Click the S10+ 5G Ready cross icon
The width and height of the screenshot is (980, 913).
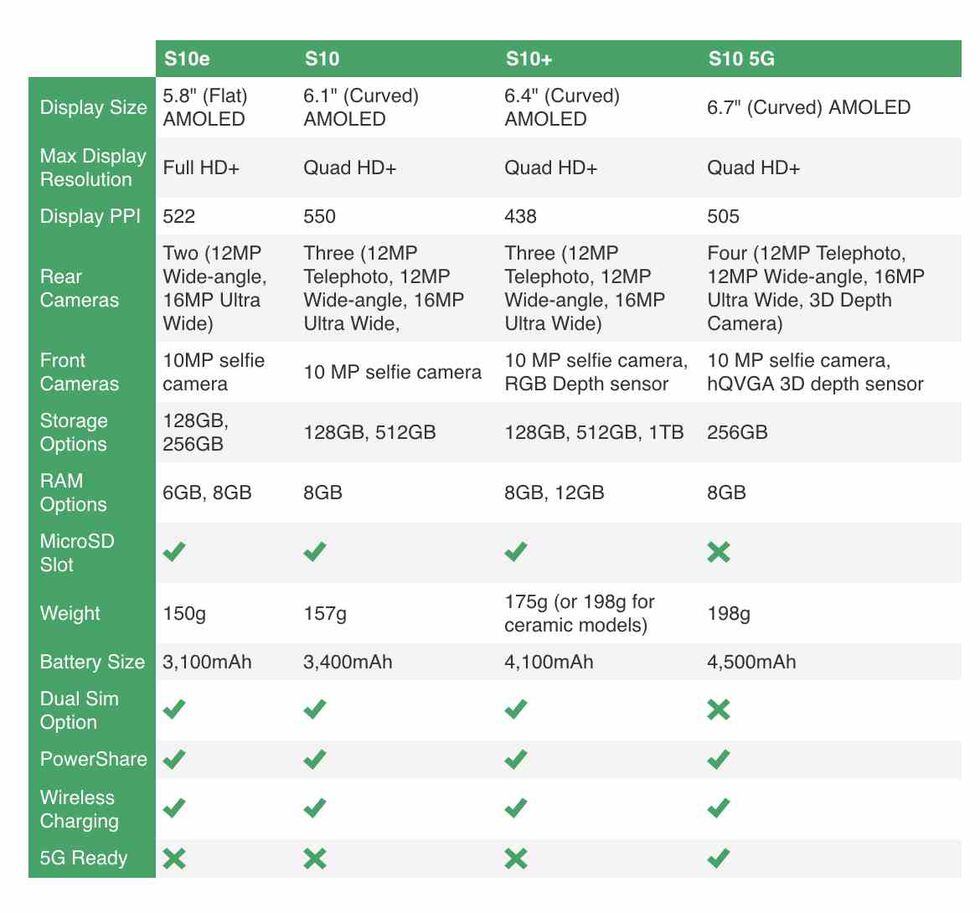pyautogui.click(x=516, y=858)
